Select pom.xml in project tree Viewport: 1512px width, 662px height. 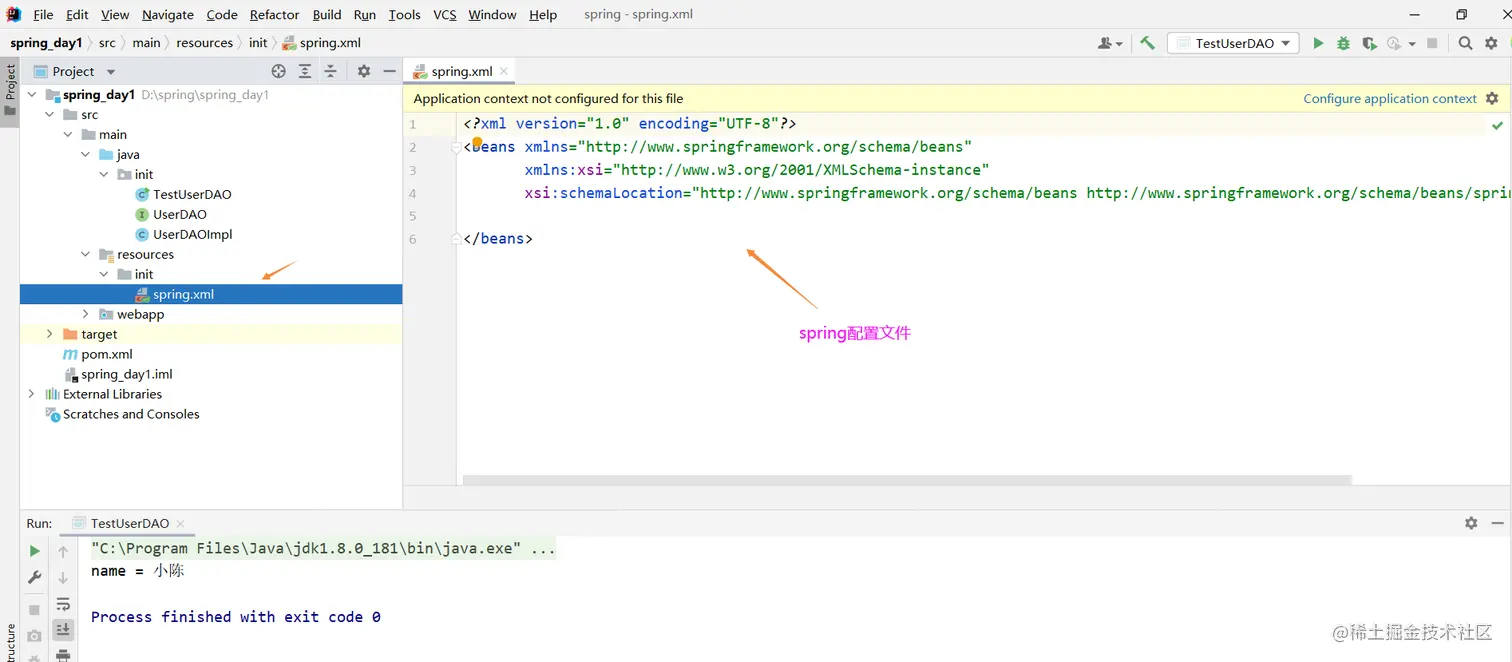(107, 354)
